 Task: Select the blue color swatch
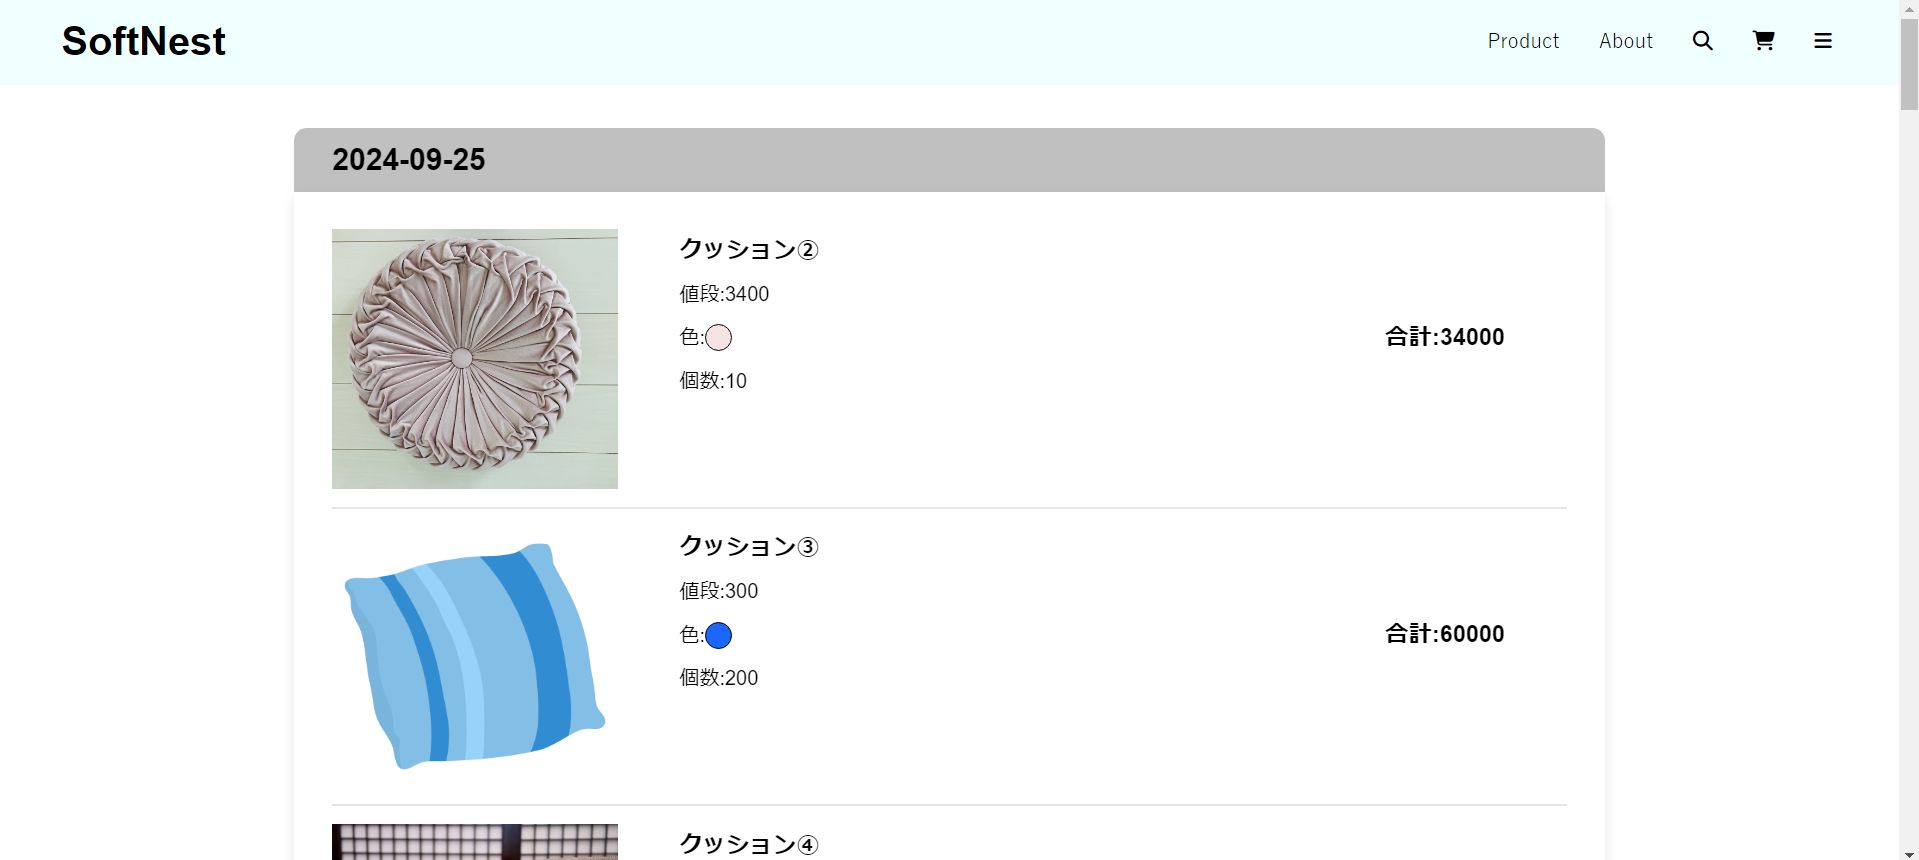pyautogui.click(x=718, y=635)
